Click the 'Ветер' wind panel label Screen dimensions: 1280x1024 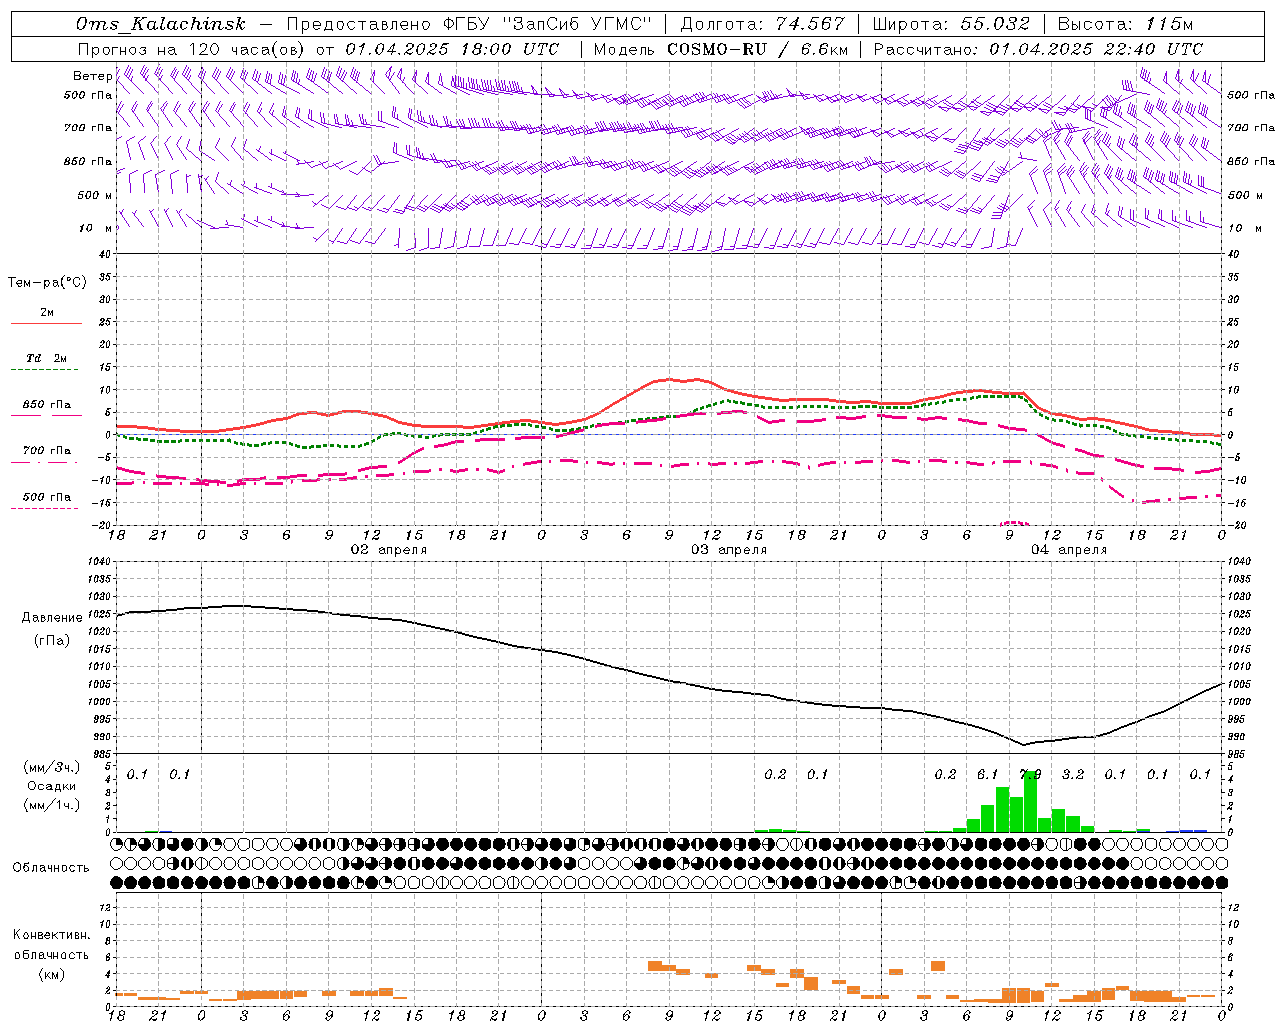[92, 76]
